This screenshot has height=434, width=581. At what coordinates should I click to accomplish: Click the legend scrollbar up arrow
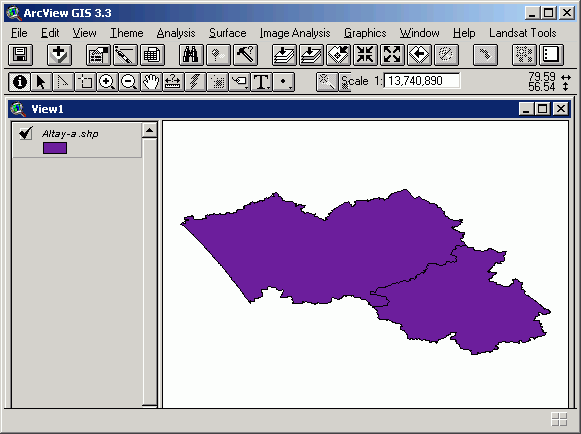coord(150,130)
